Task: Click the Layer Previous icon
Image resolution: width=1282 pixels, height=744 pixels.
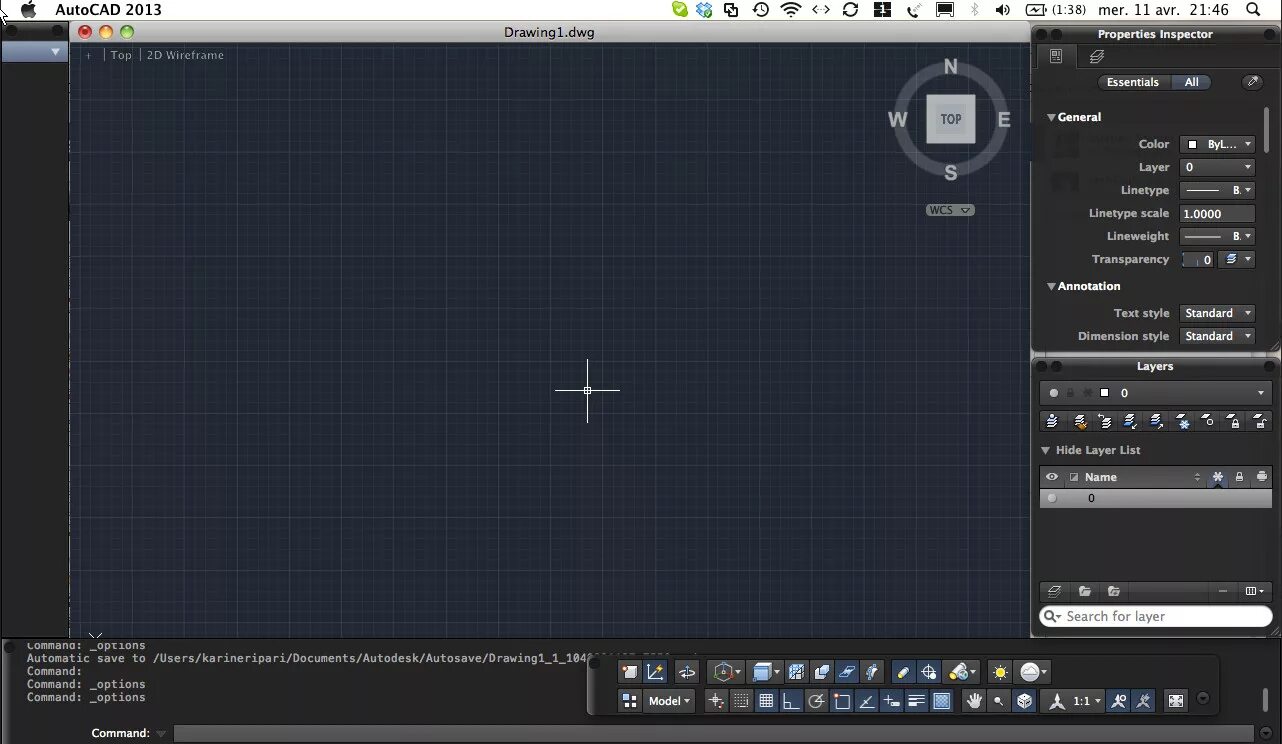Action: [x=1104, y=421]
